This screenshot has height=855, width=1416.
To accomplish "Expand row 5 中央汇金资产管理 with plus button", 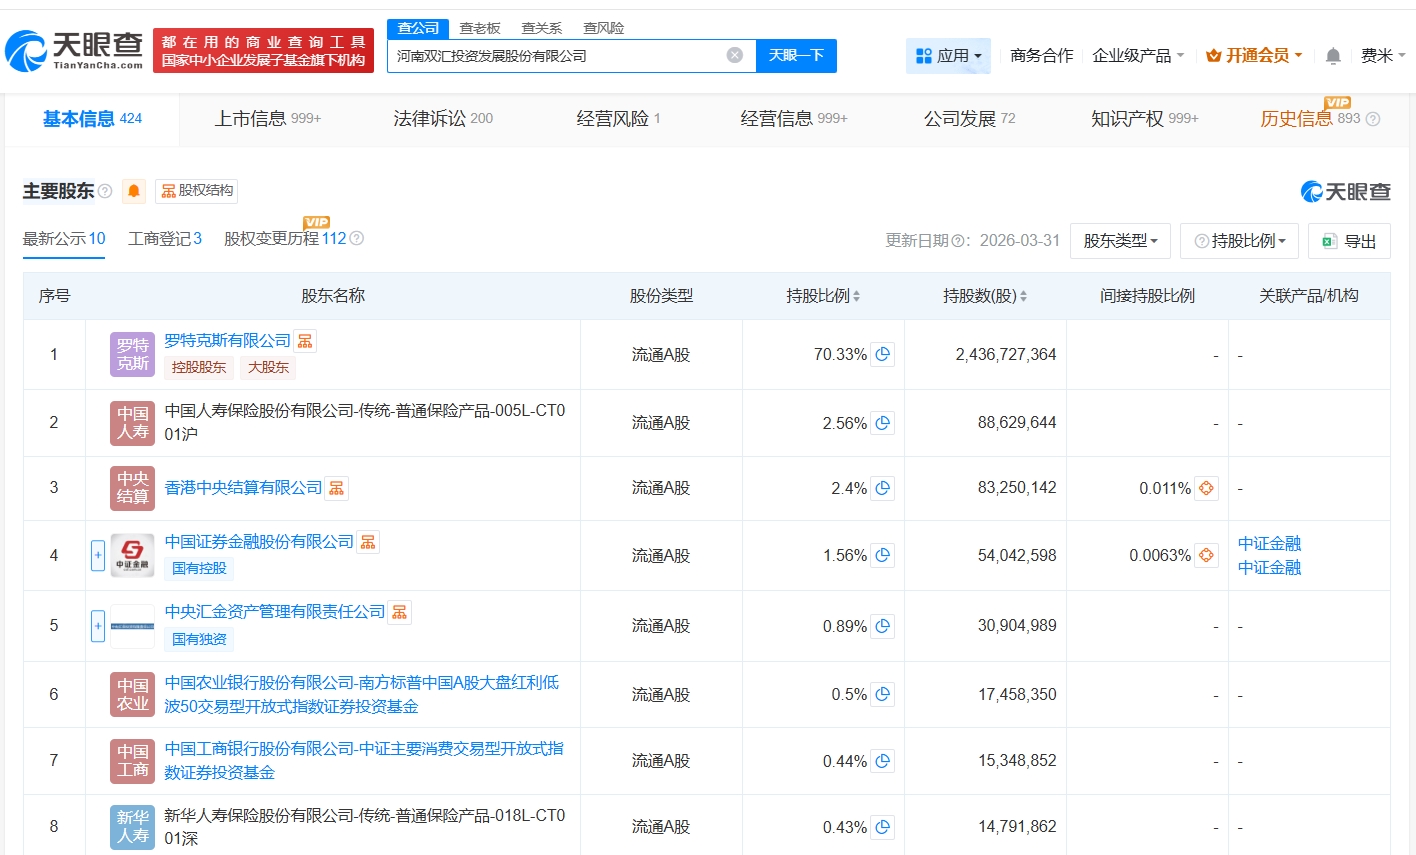I will [98, 626].
